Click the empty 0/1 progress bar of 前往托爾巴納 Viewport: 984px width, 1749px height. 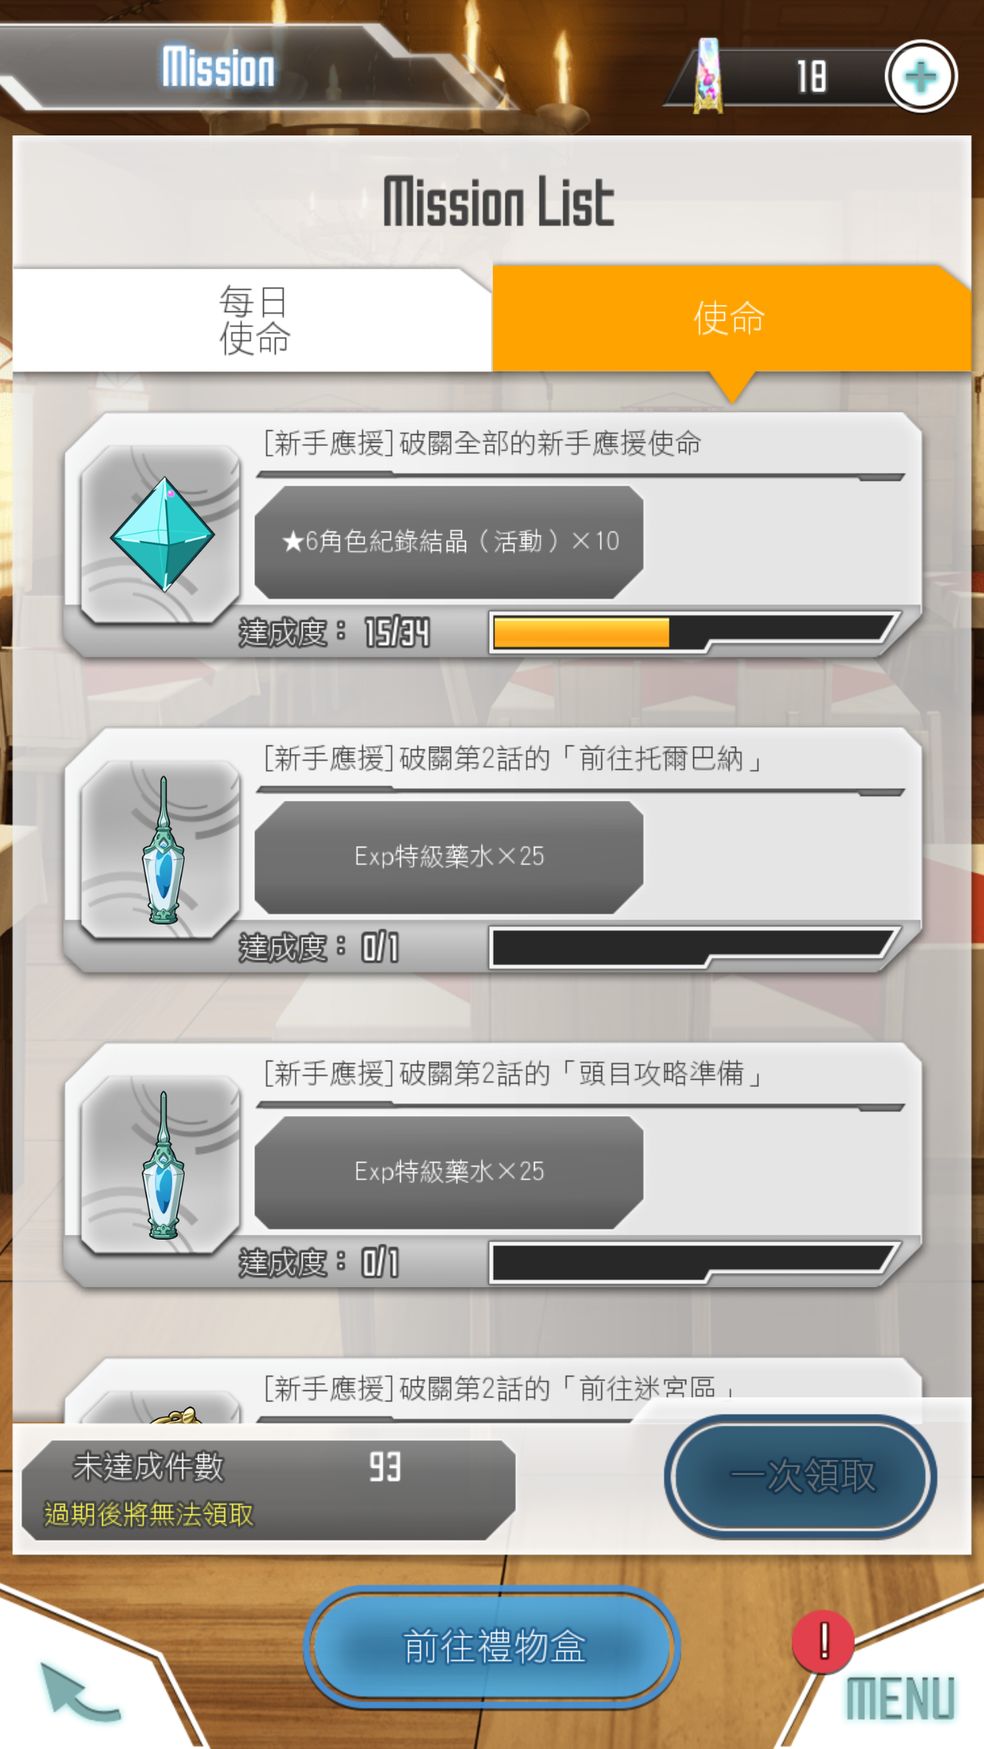click(x=694, y=947)
